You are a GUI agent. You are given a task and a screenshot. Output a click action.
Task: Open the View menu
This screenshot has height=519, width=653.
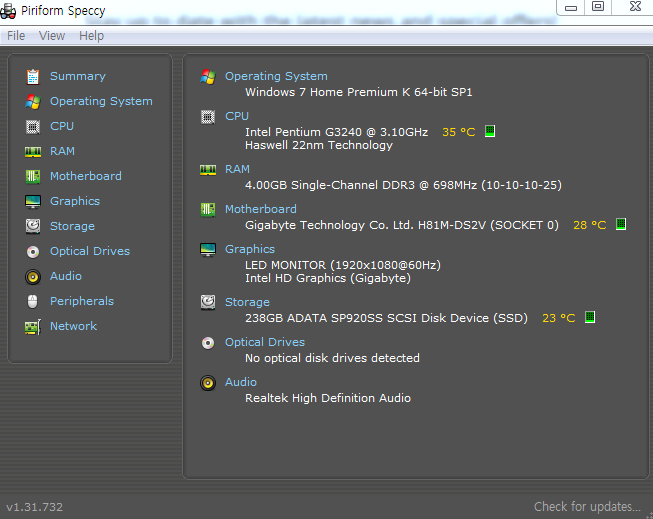(x=52, y=36)
